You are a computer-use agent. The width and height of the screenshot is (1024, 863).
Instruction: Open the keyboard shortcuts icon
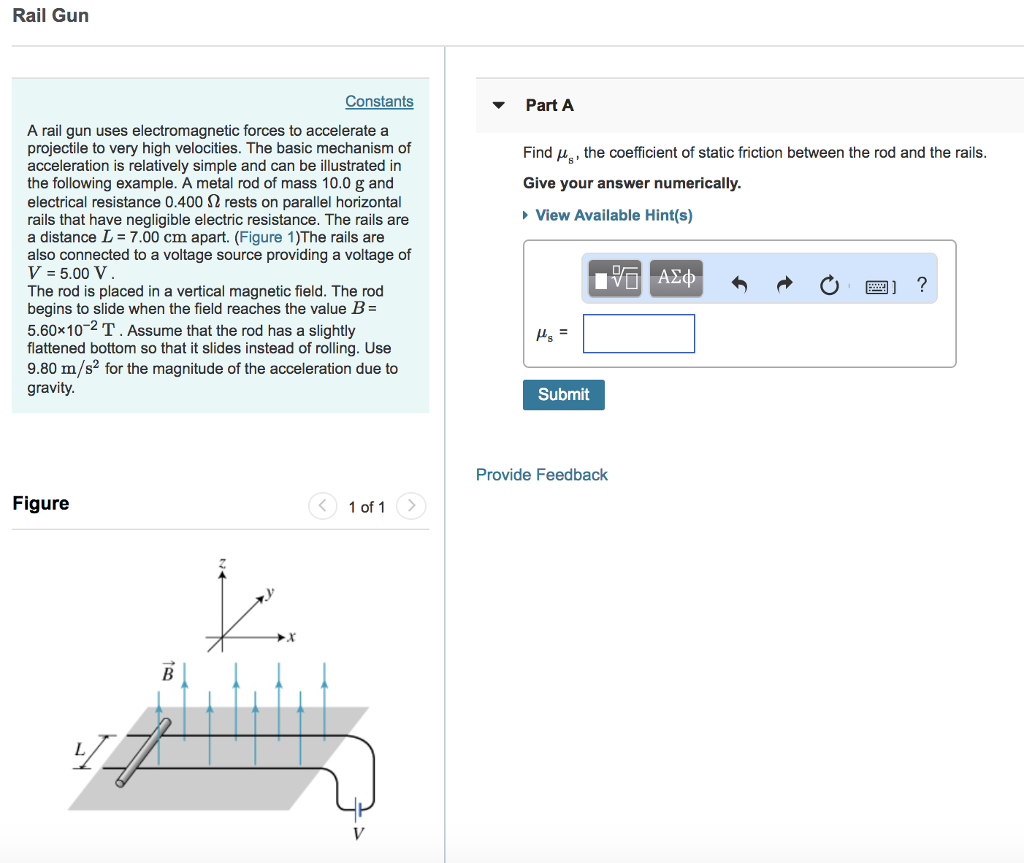[x=879, y=286]
